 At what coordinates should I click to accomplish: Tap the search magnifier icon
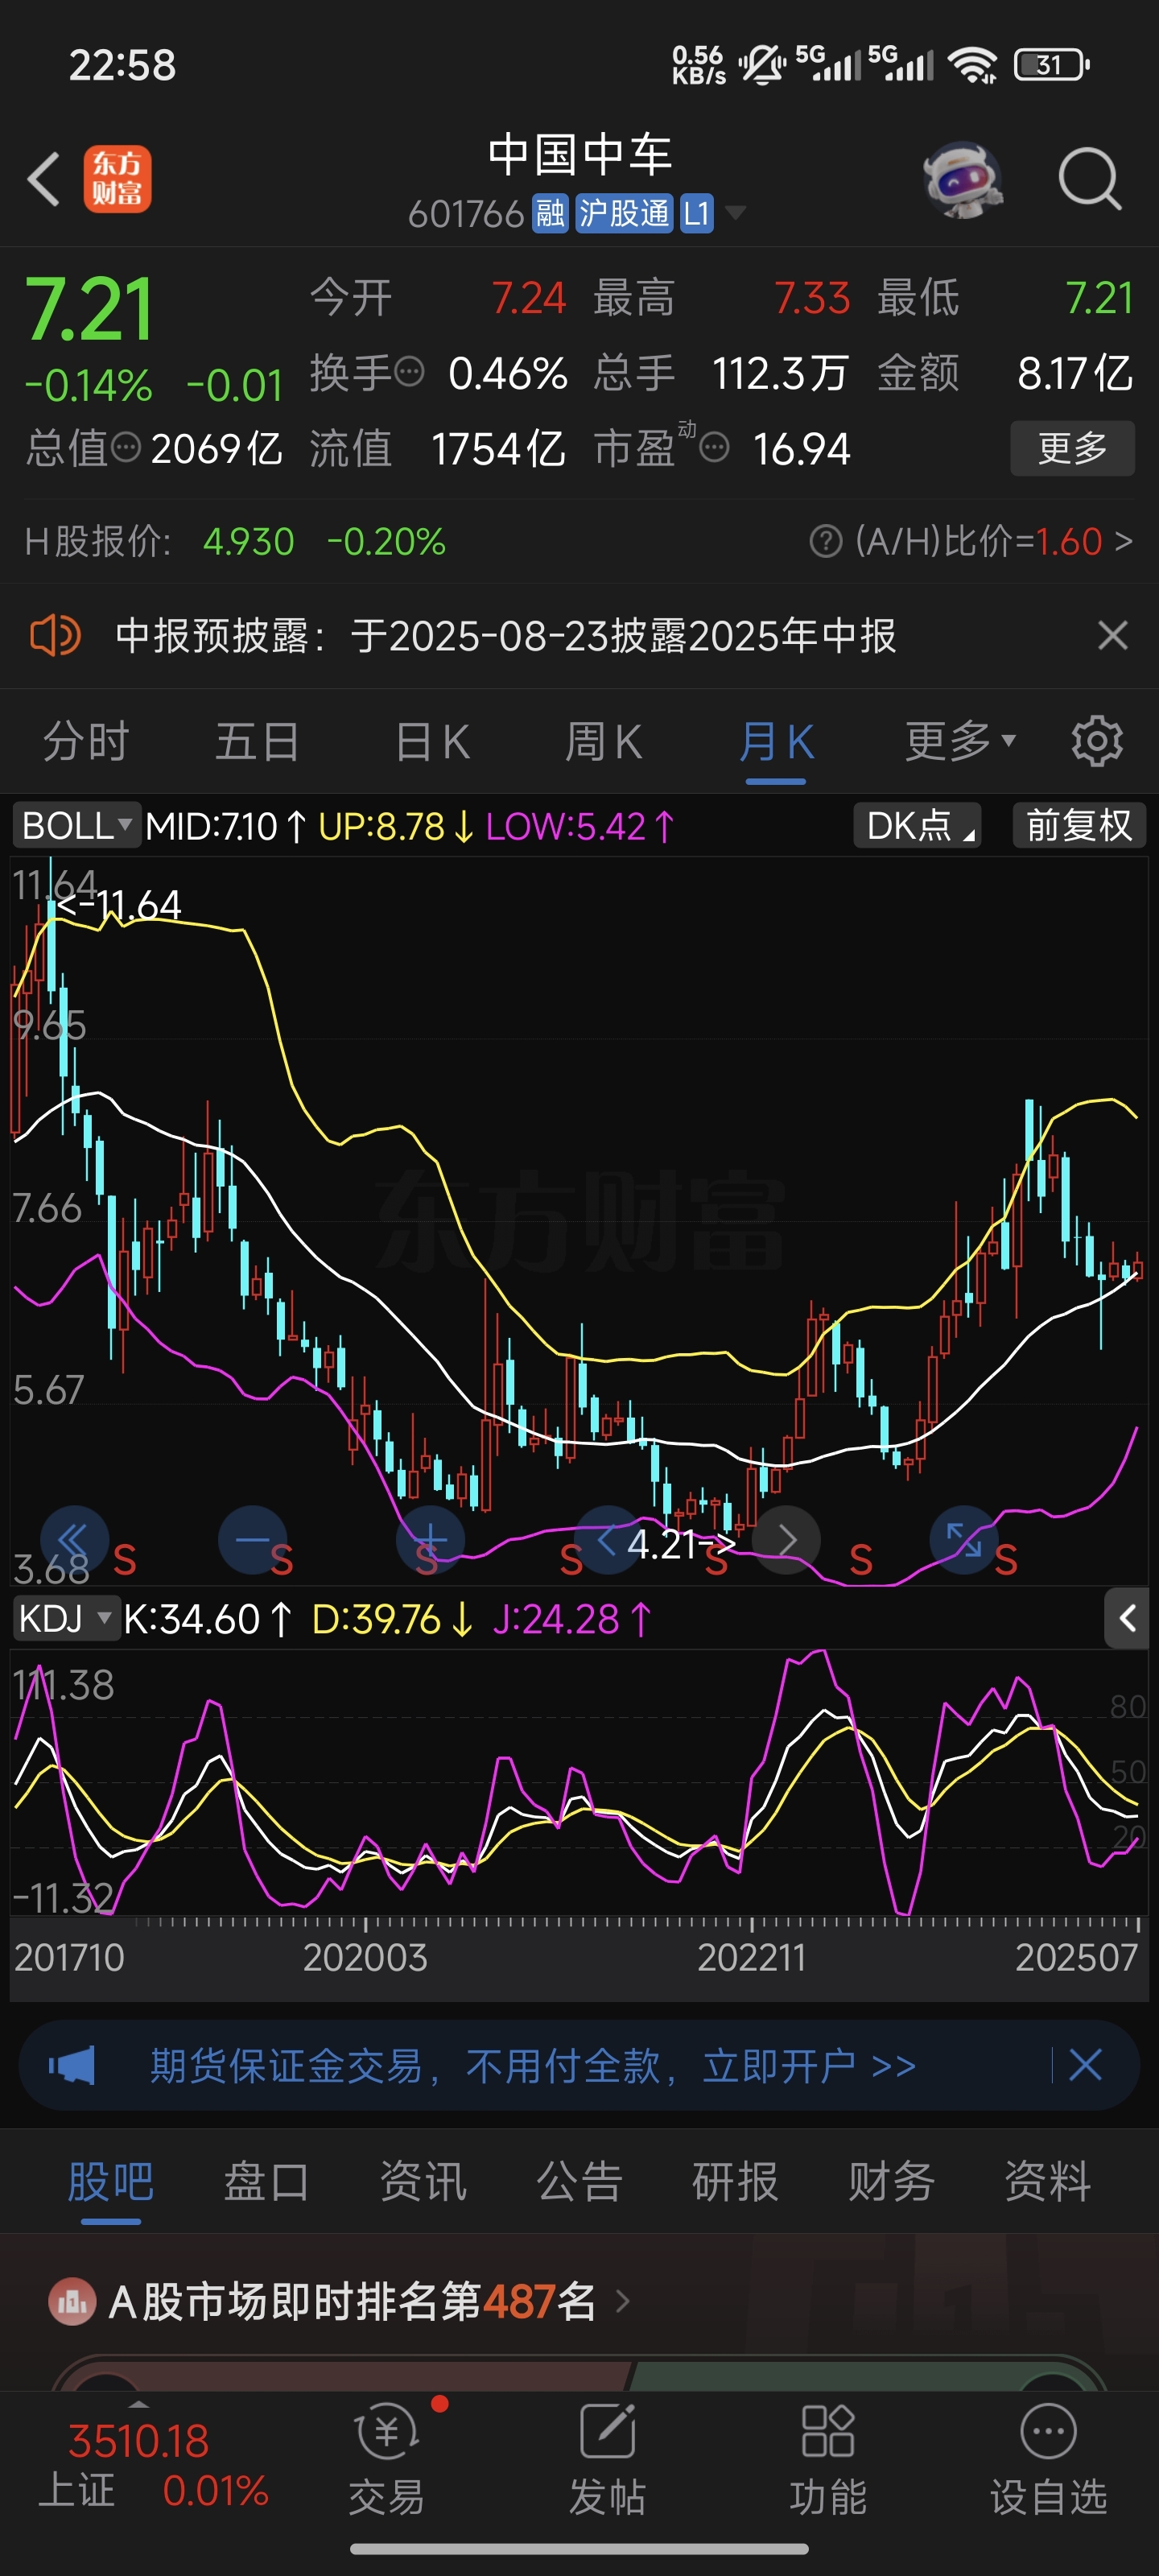[1088, 179]
